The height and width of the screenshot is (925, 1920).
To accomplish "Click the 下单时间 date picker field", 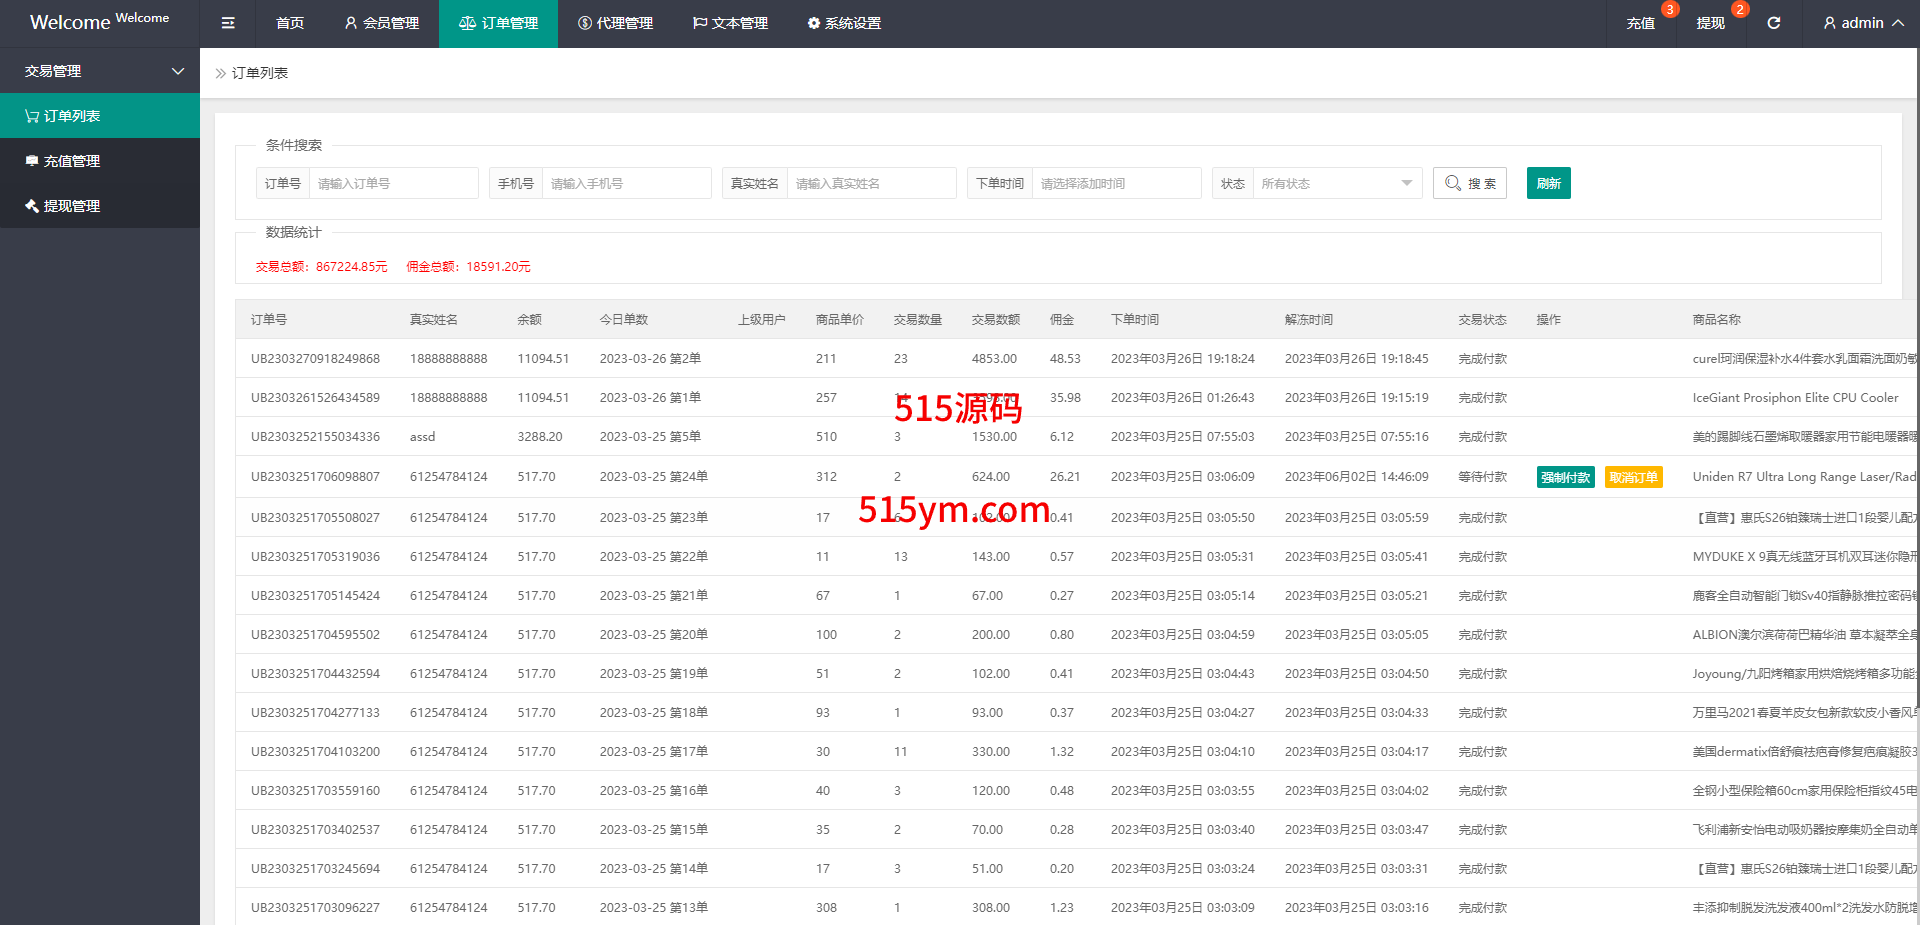I will click(1115, 183).
